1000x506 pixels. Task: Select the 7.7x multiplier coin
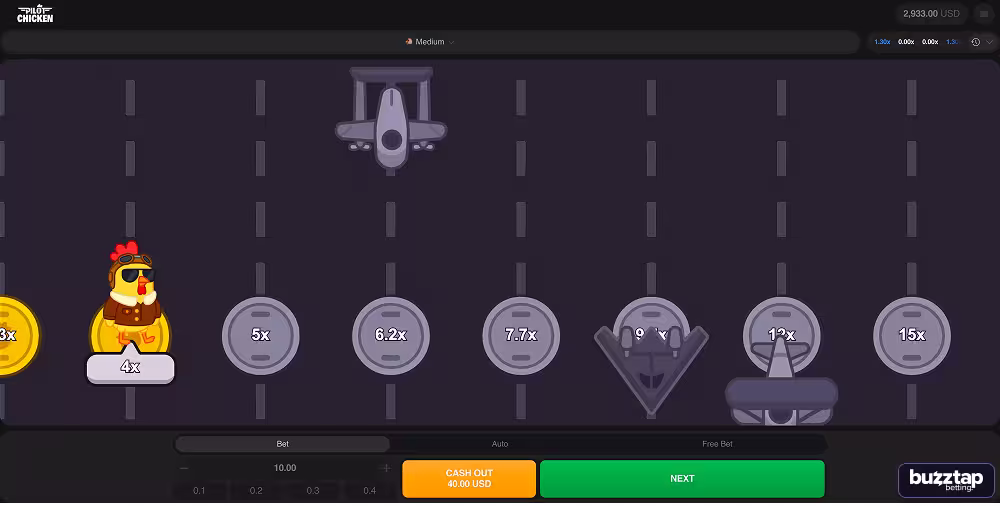tap(521, 335)
